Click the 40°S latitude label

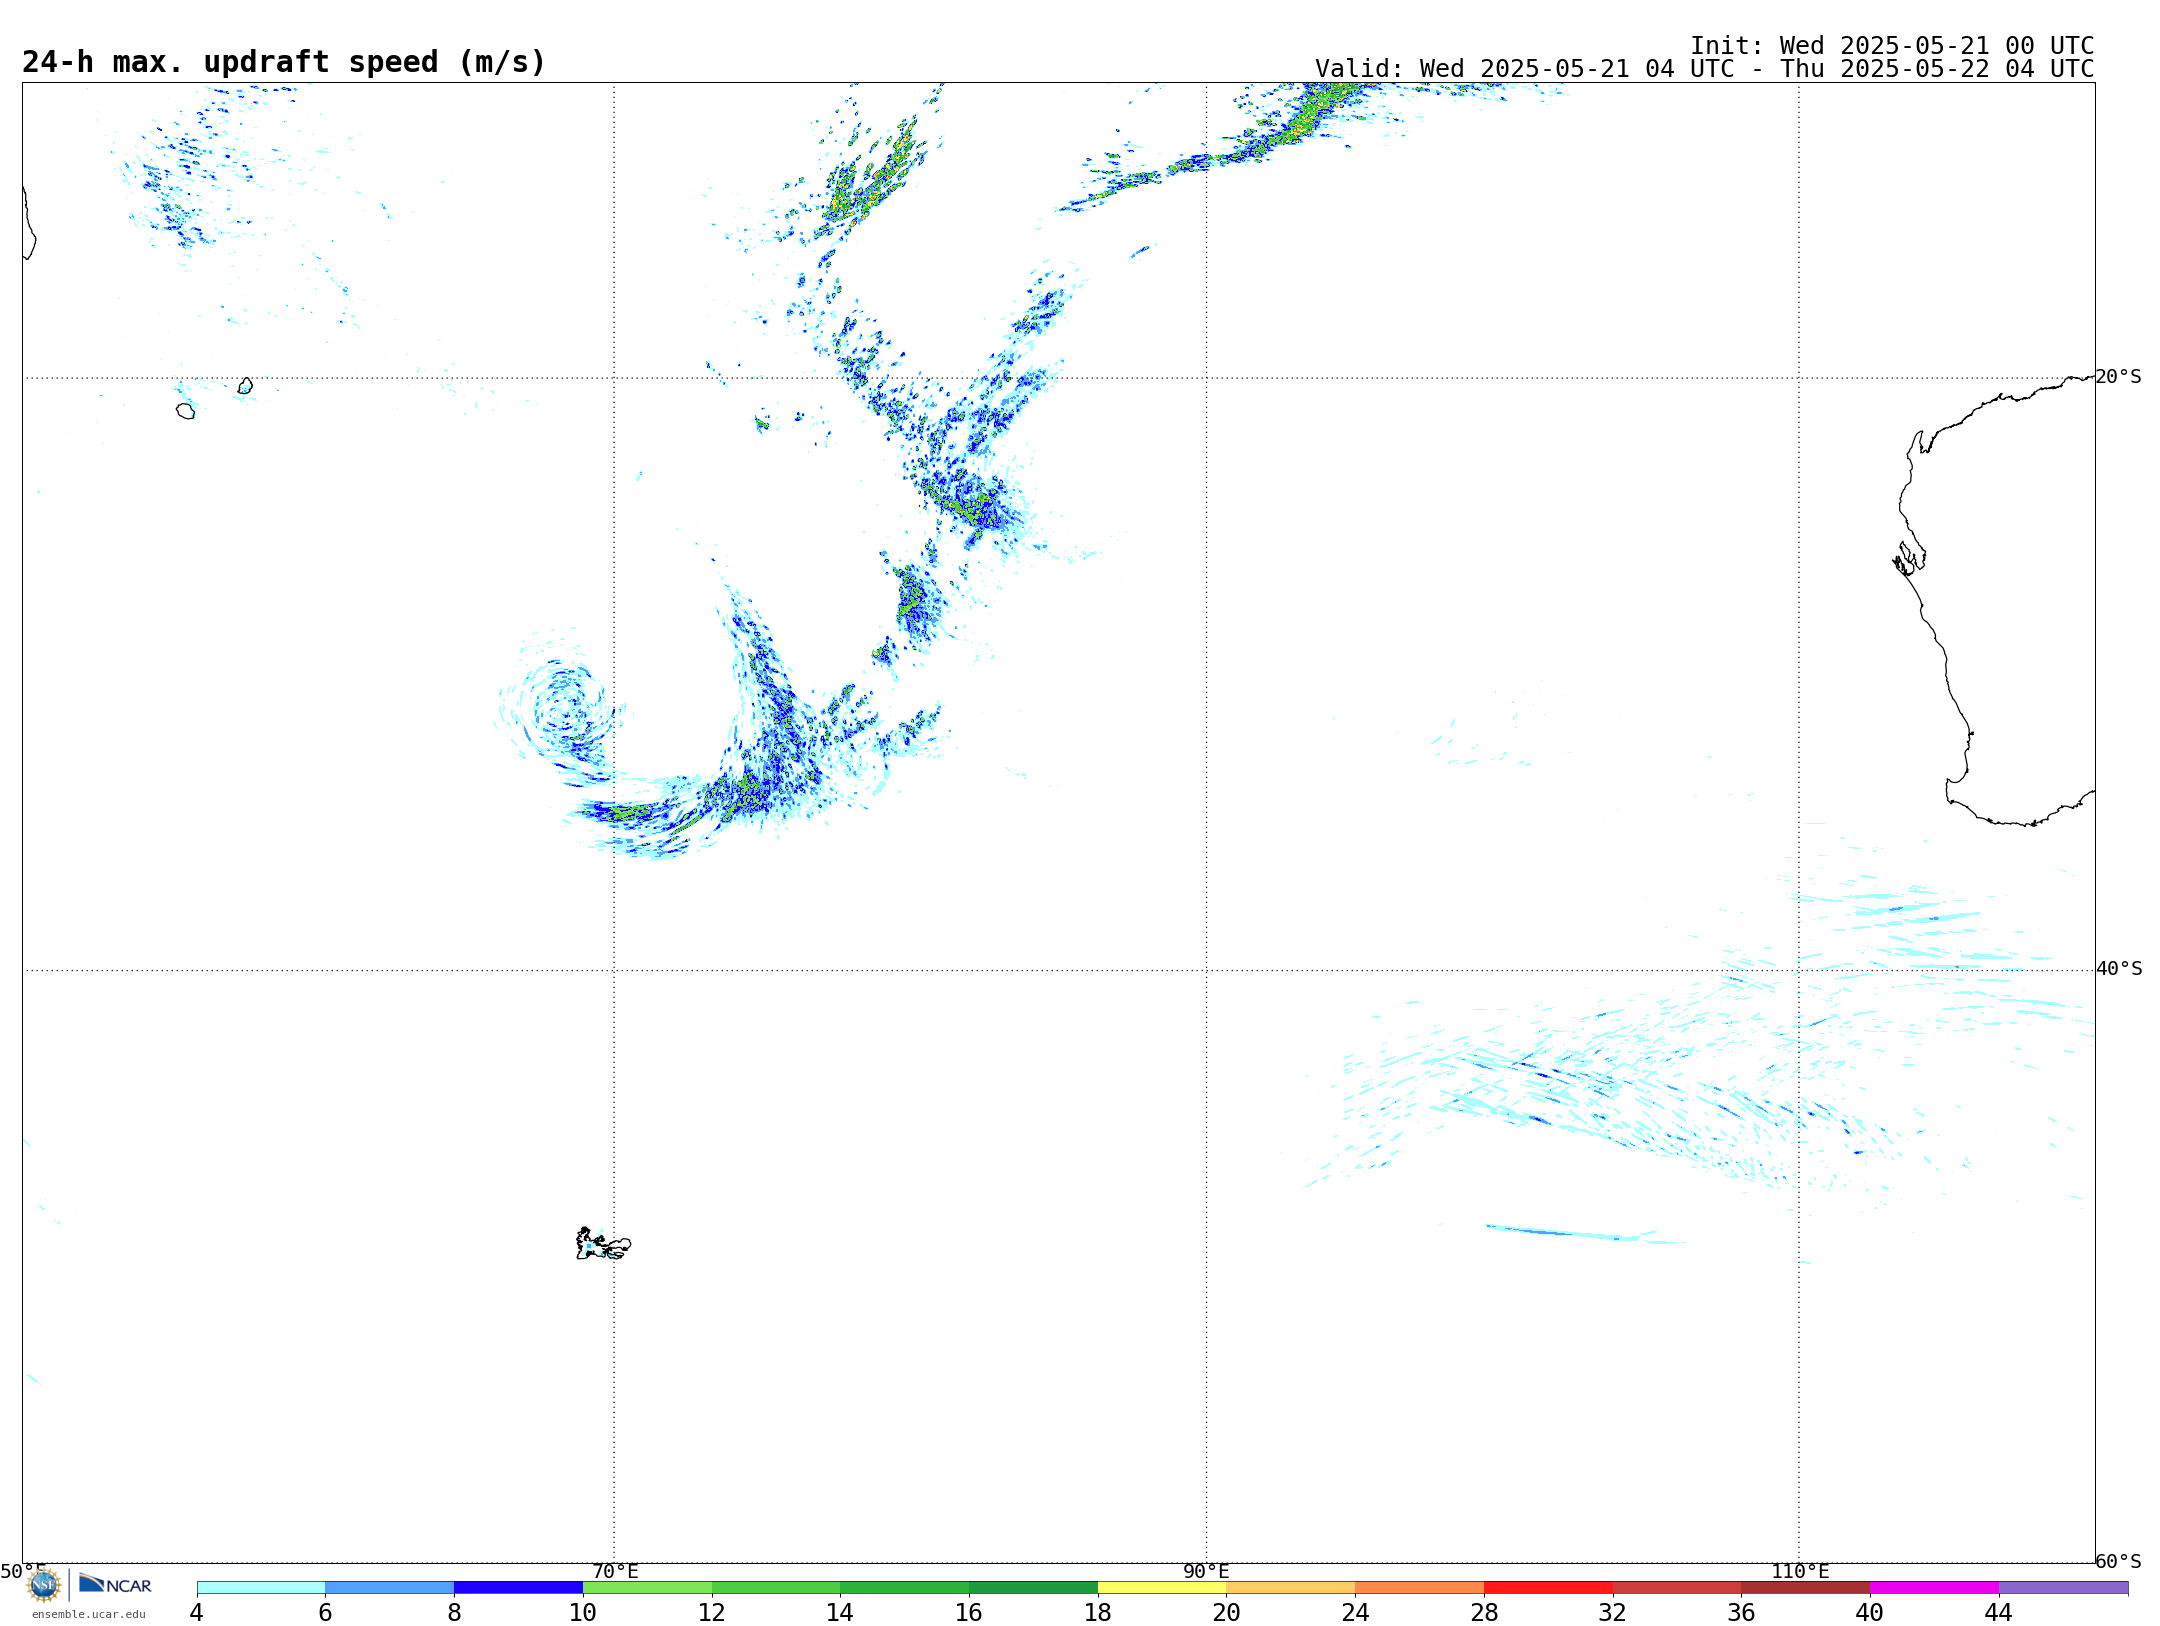[2119, 969]
